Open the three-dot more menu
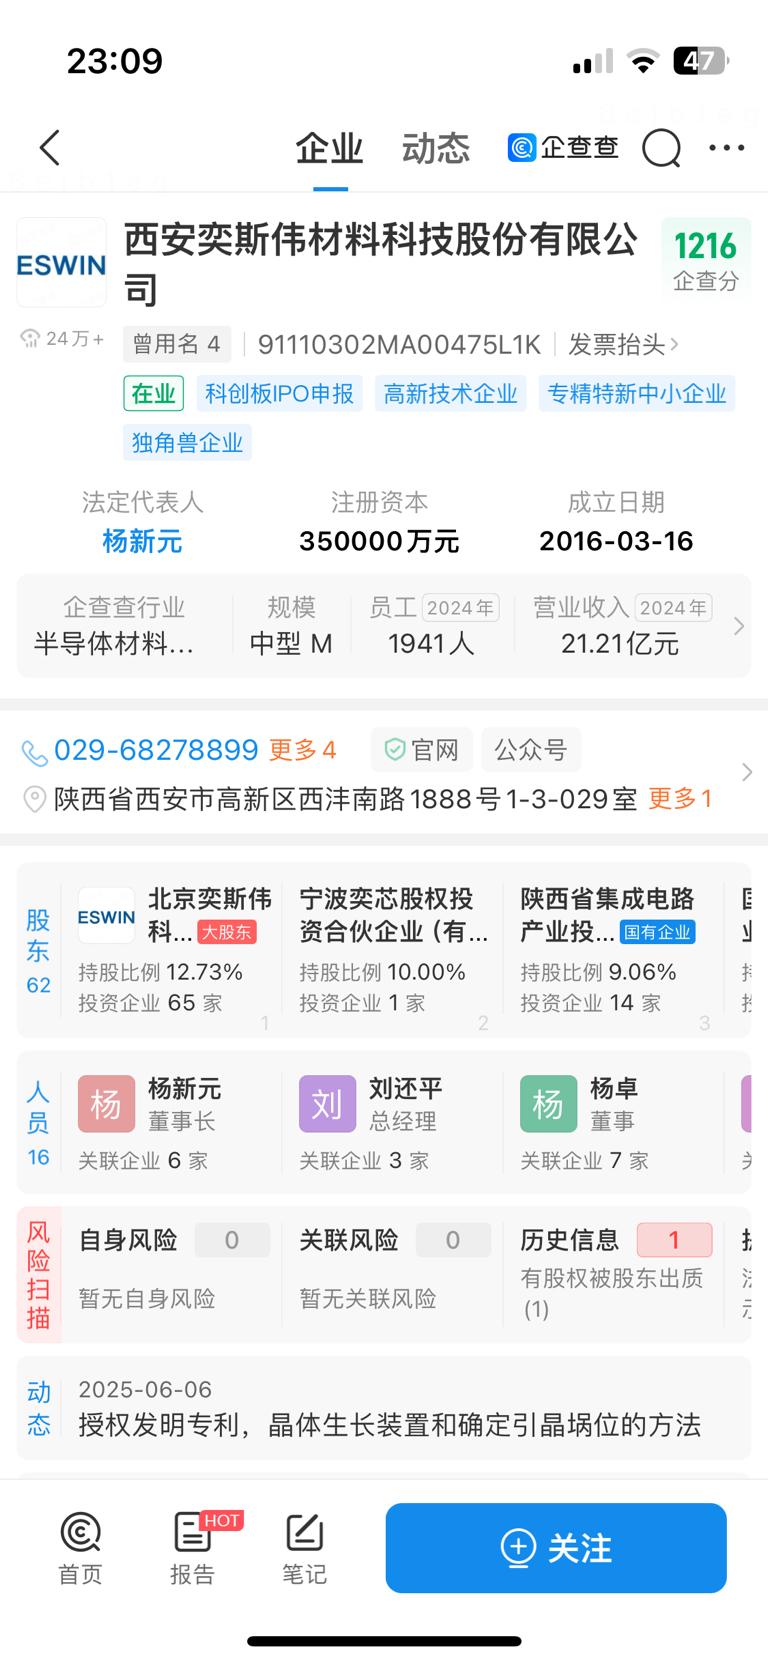This screenshot has height=1663, width=768. pos(727,148)
